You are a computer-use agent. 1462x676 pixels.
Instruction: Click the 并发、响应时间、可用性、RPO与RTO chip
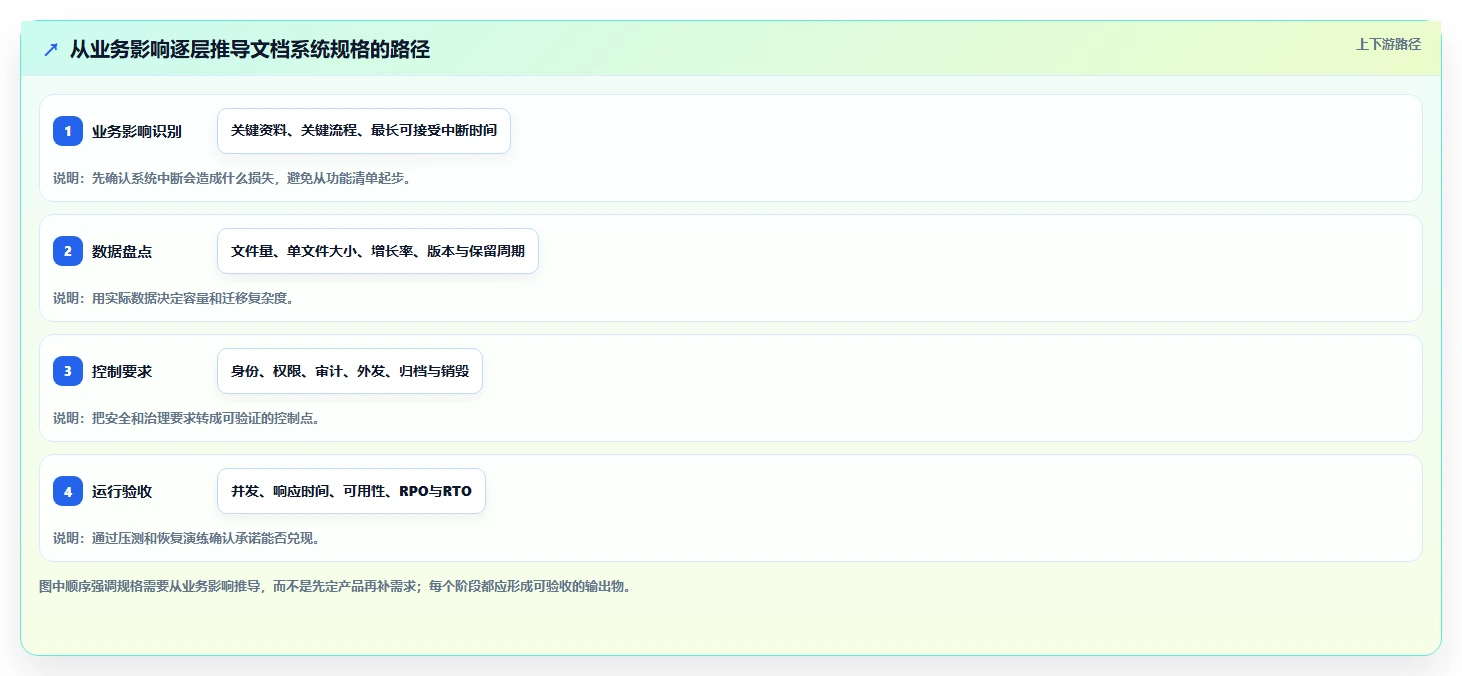tap(351, 491)
